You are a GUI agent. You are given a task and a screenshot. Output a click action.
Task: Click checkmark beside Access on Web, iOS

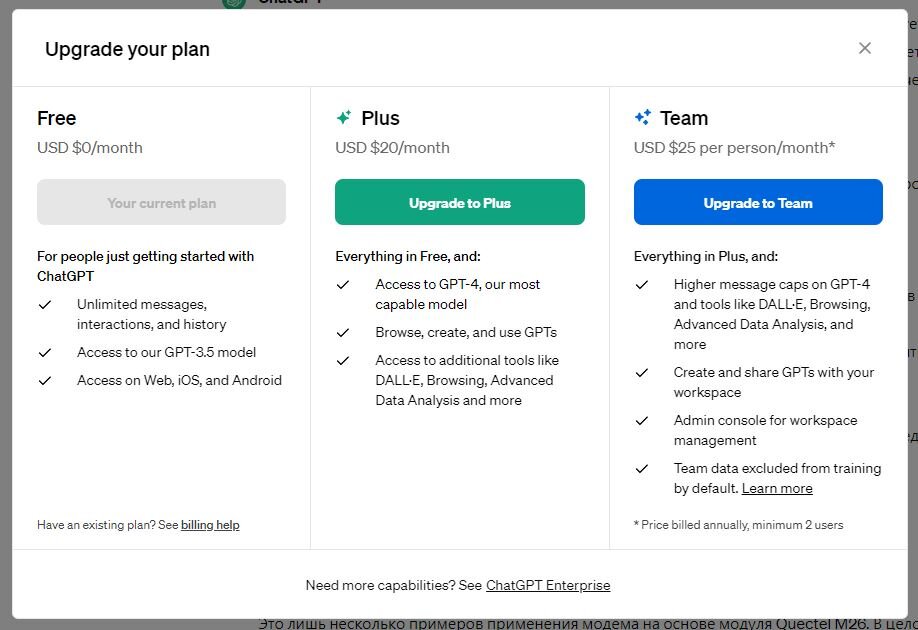(x=45, y=381)
